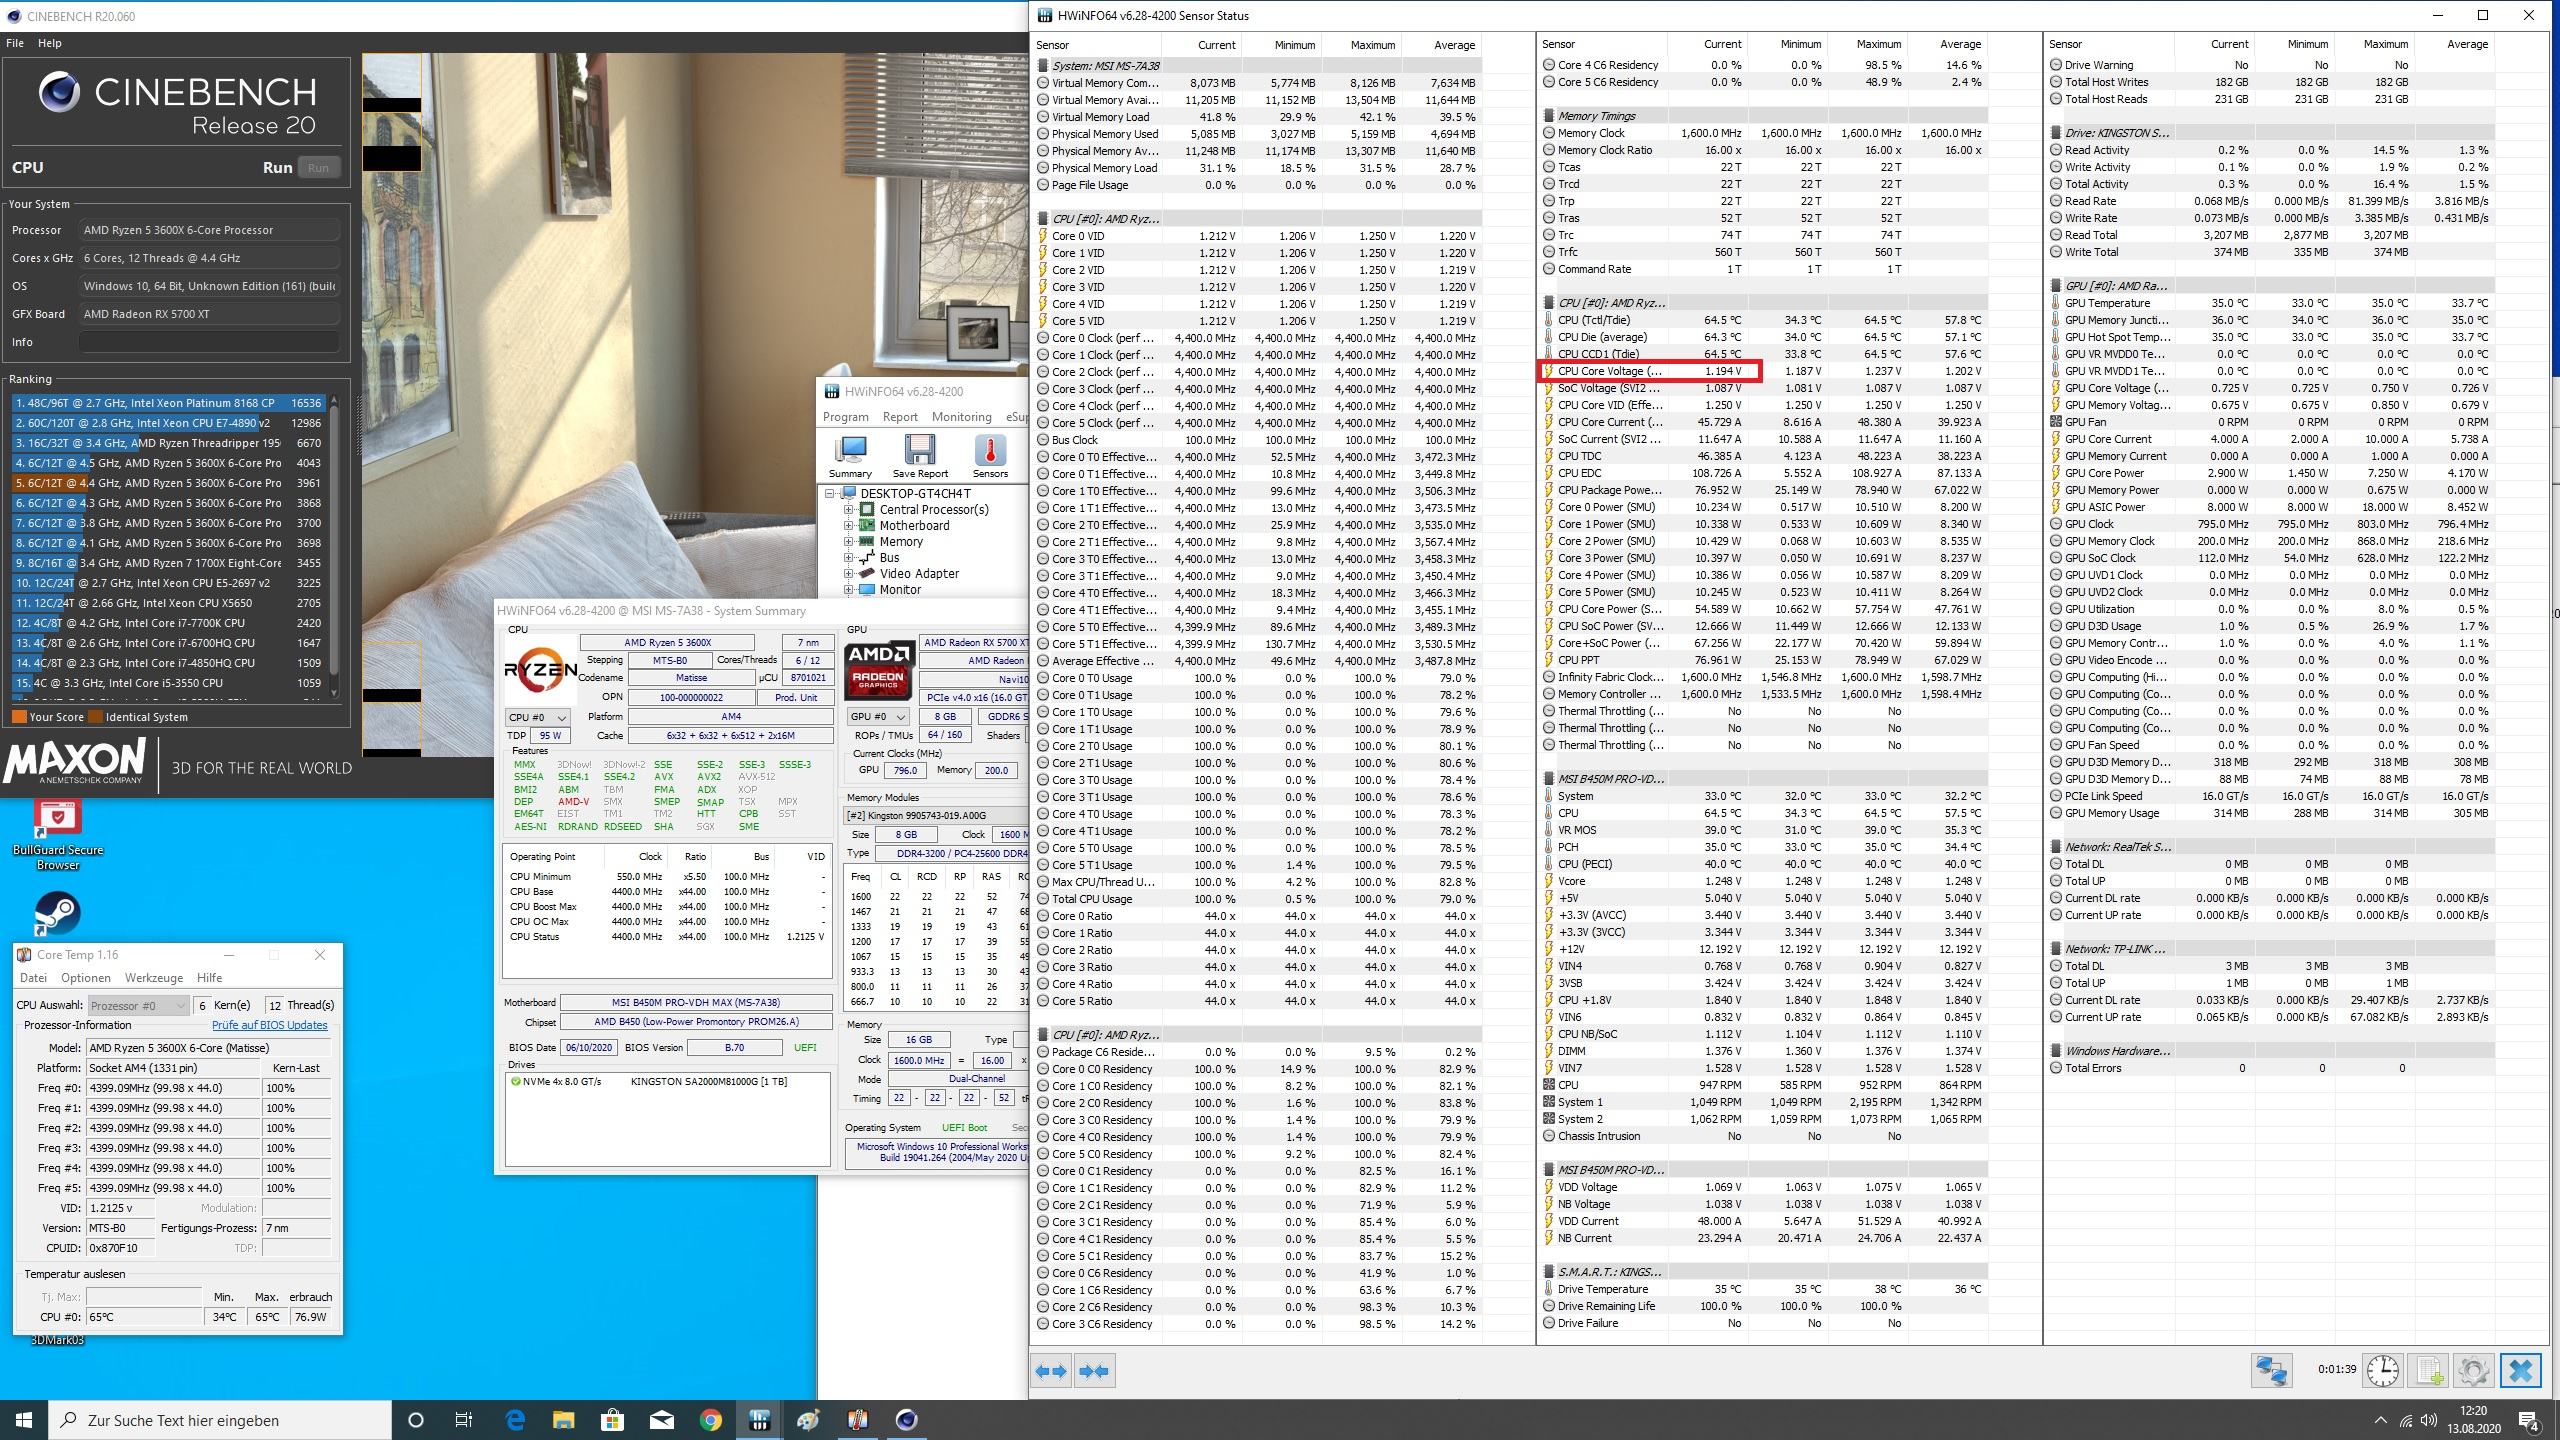Open the Windows Start menu

(24, 1420)
